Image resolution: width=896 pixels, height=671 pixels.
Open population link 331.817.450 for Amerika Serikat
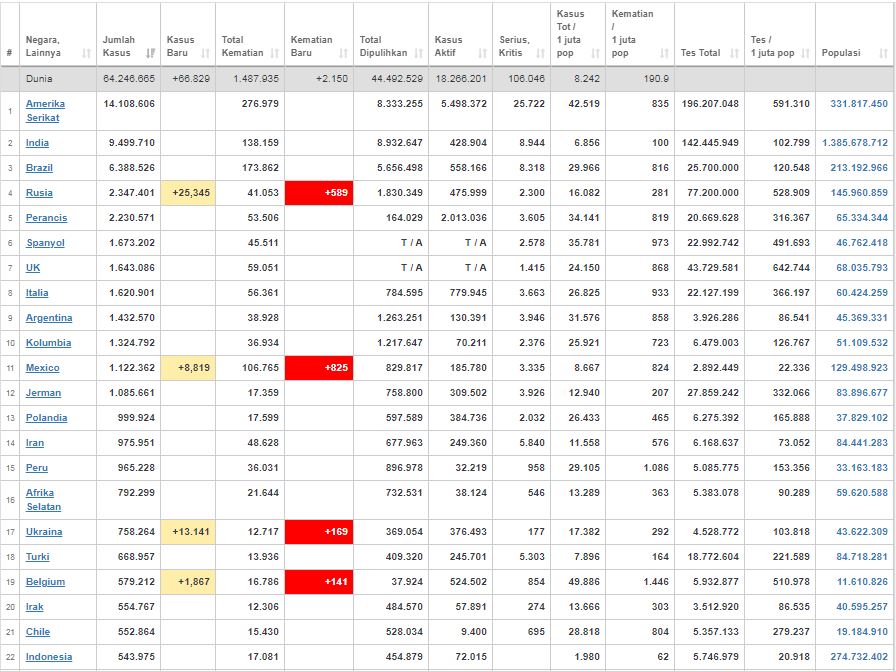(x=859, y=104)
